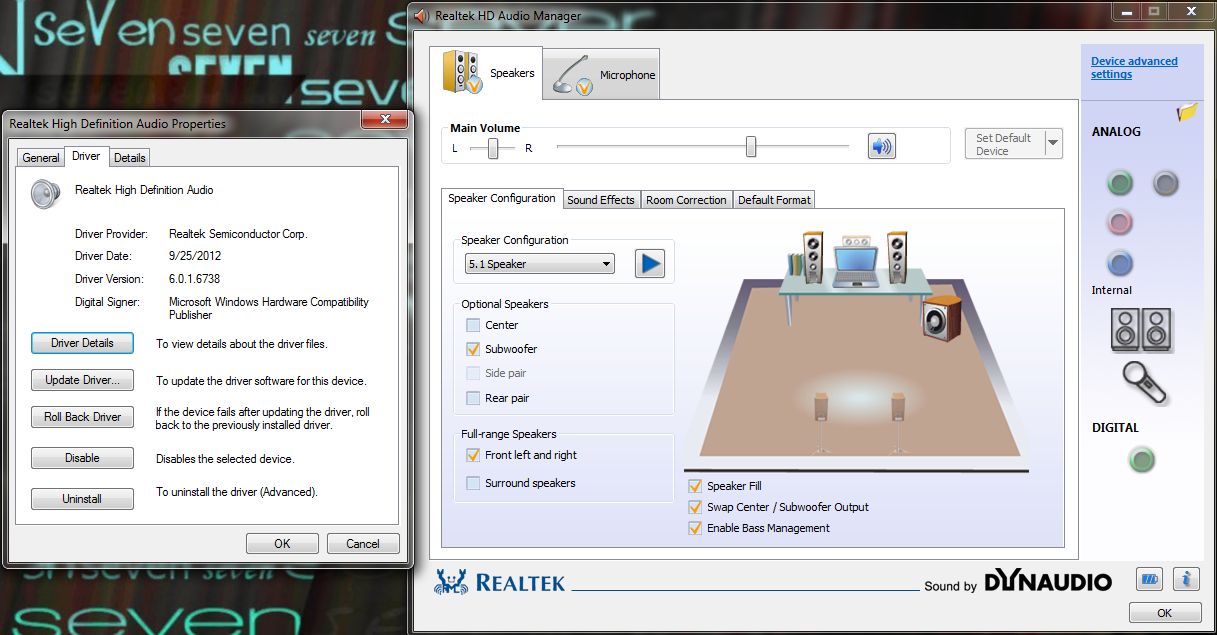Screen dimensions: 1217x635
Task: Click OK in the Properties dialog
Action: pos(282,544)
